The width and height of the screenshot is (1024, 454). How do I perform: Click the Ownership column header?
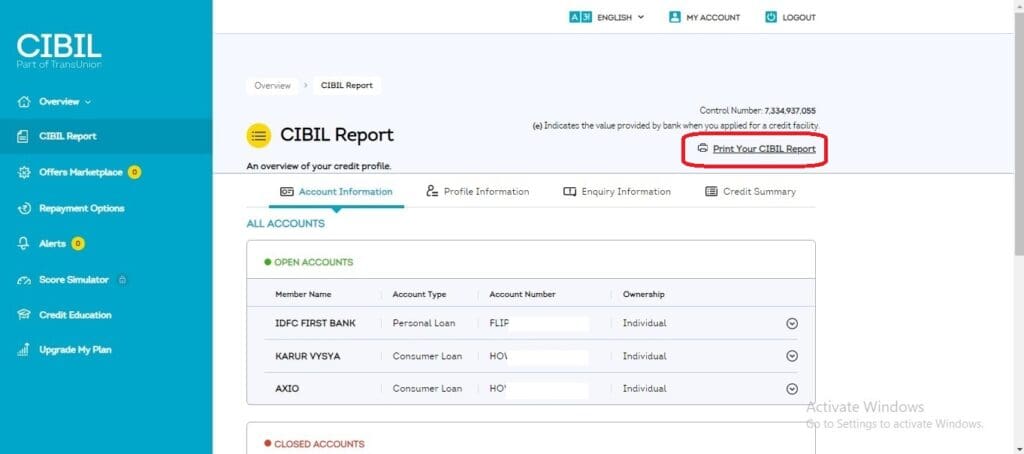click(x=643, y=295)
